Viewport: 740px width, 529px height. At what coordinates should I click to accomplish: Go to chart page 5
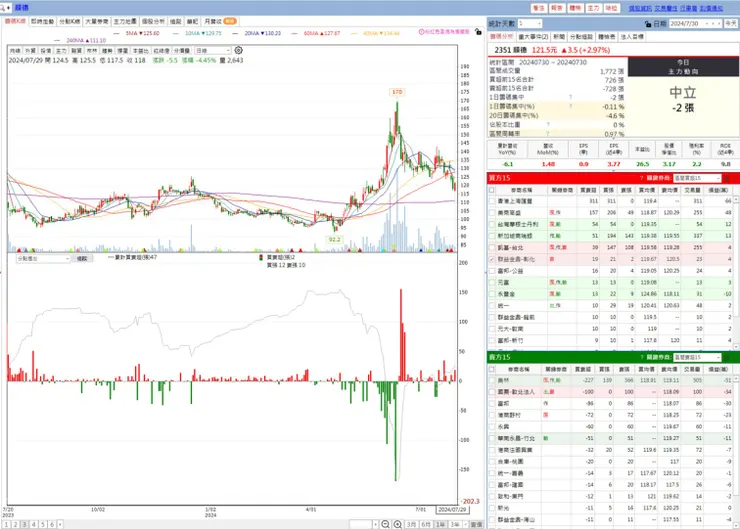coord(42,524)
